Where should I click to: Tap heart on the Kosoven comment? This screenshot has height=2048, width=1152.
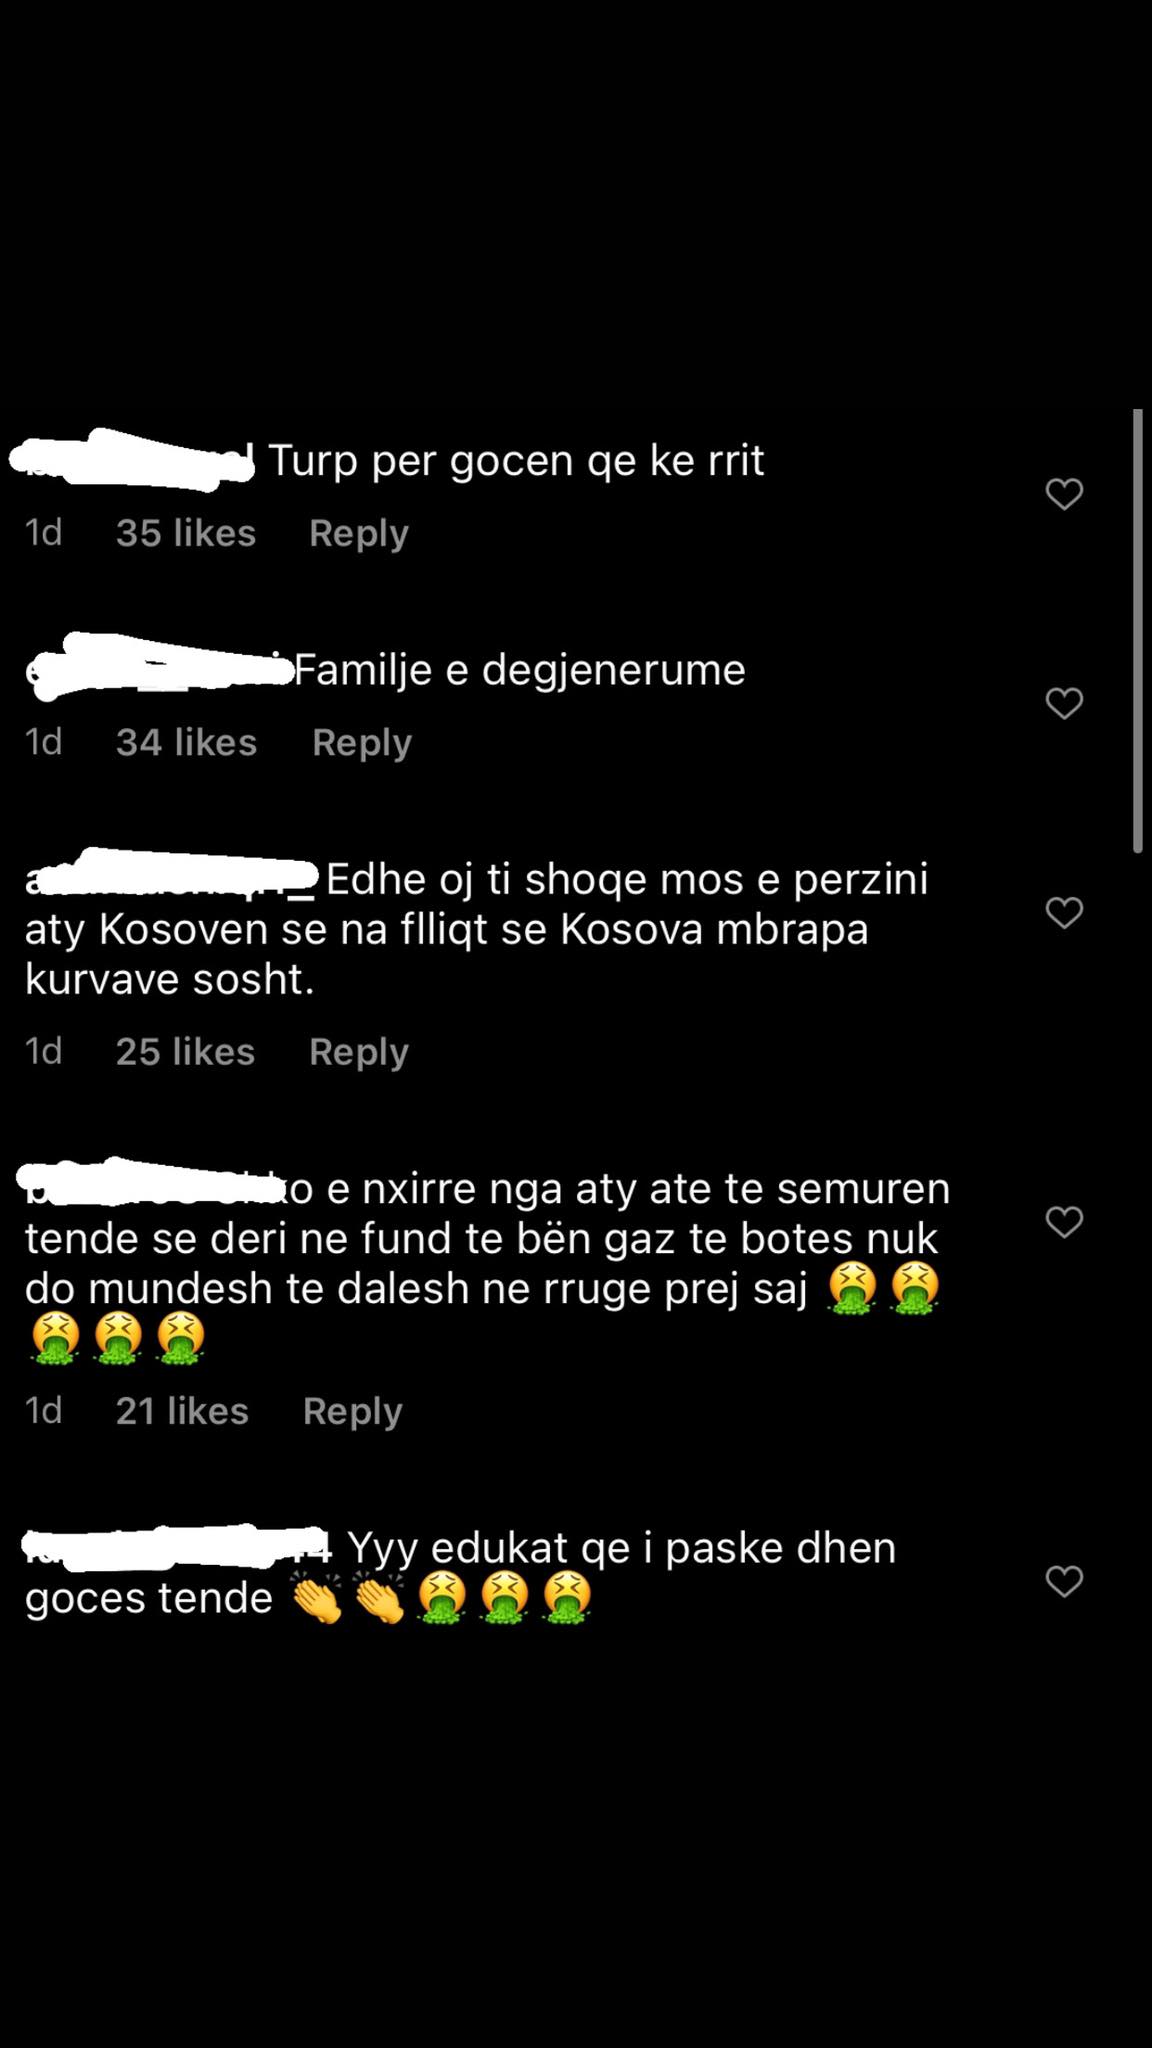(1064, 912)
